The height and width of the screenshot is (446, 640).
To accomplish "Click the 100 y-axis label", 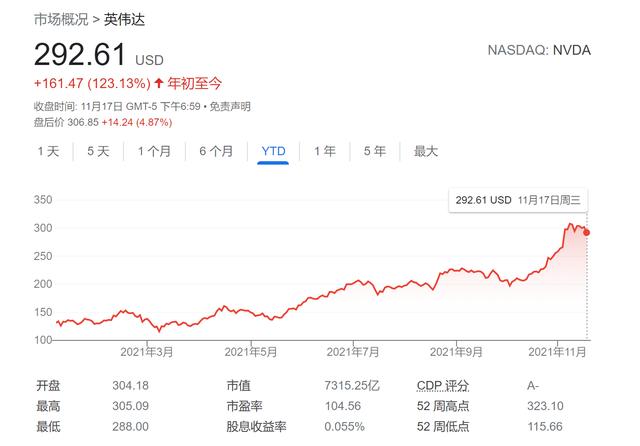I will (x=43, y=340).
